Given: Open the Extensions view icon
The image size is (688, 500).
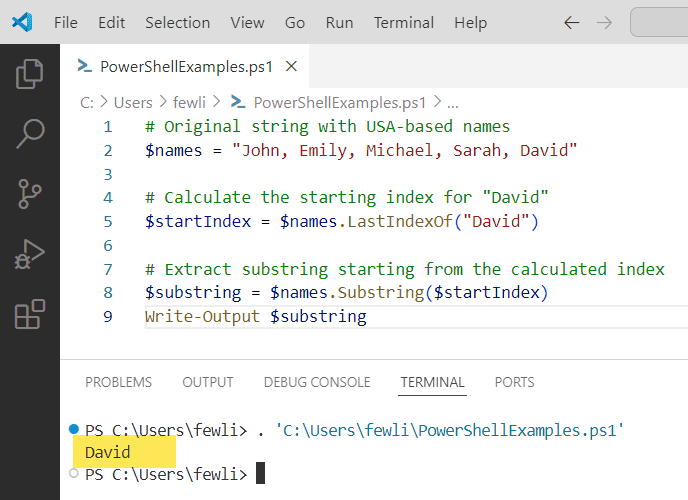Looking at the screenshot, I should [30, 314].
